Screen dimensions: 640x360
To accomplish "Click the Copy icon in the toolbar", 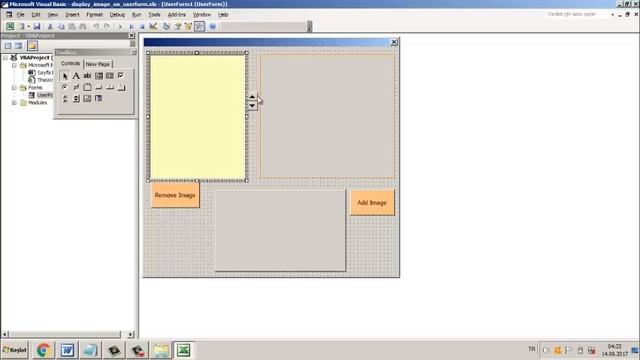I will click(61, 27).
